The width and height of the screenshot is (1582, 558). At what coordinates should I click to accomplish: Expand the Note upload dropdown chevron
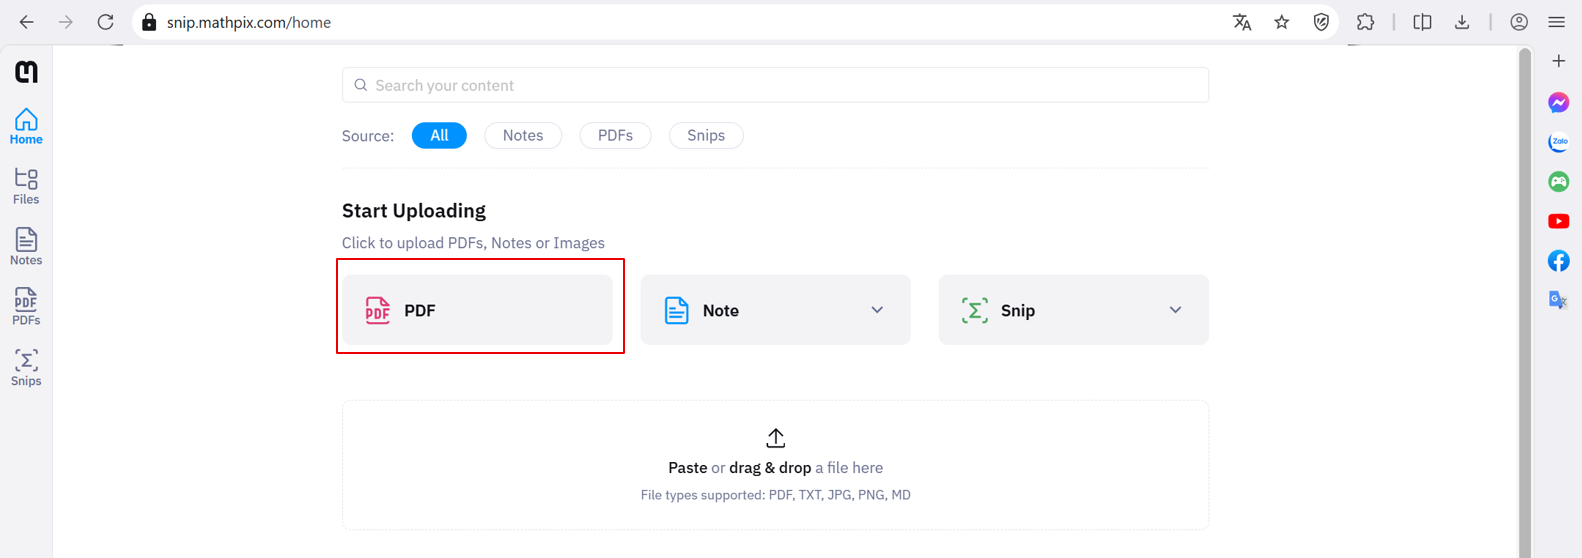coord(877,310)
